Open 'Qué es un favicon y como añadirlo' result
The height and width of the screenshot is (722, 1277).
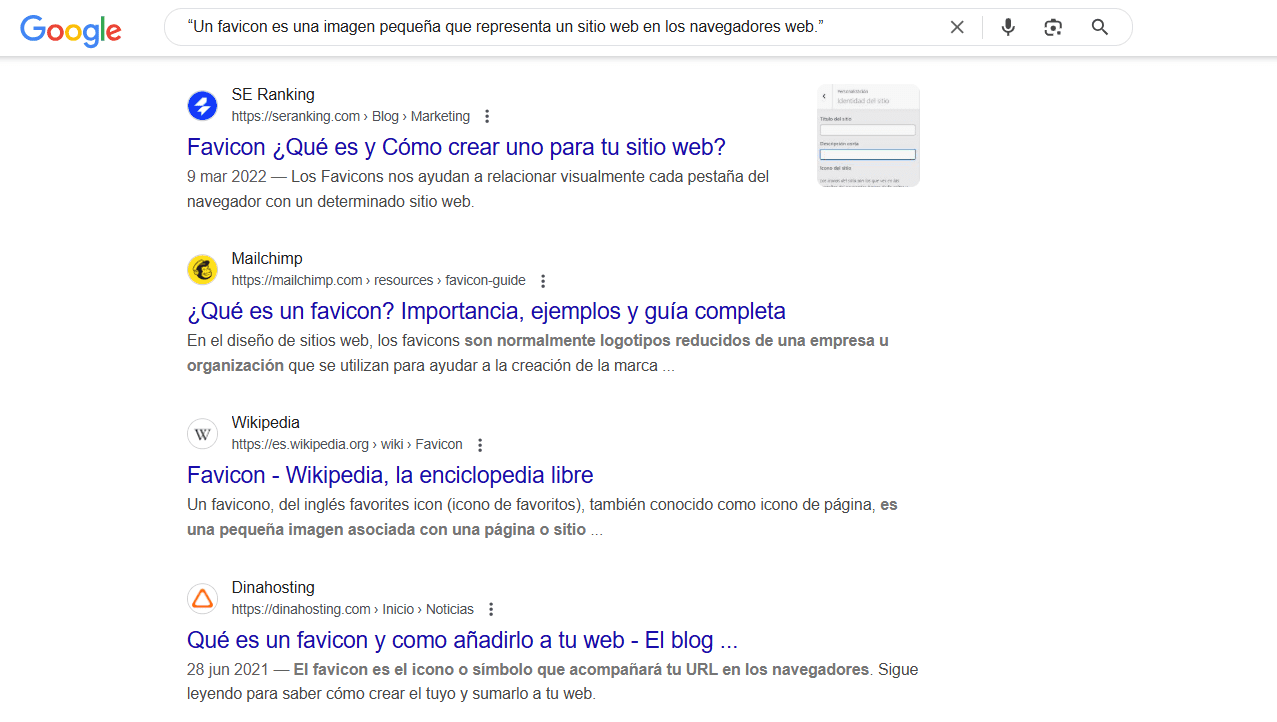462,640
